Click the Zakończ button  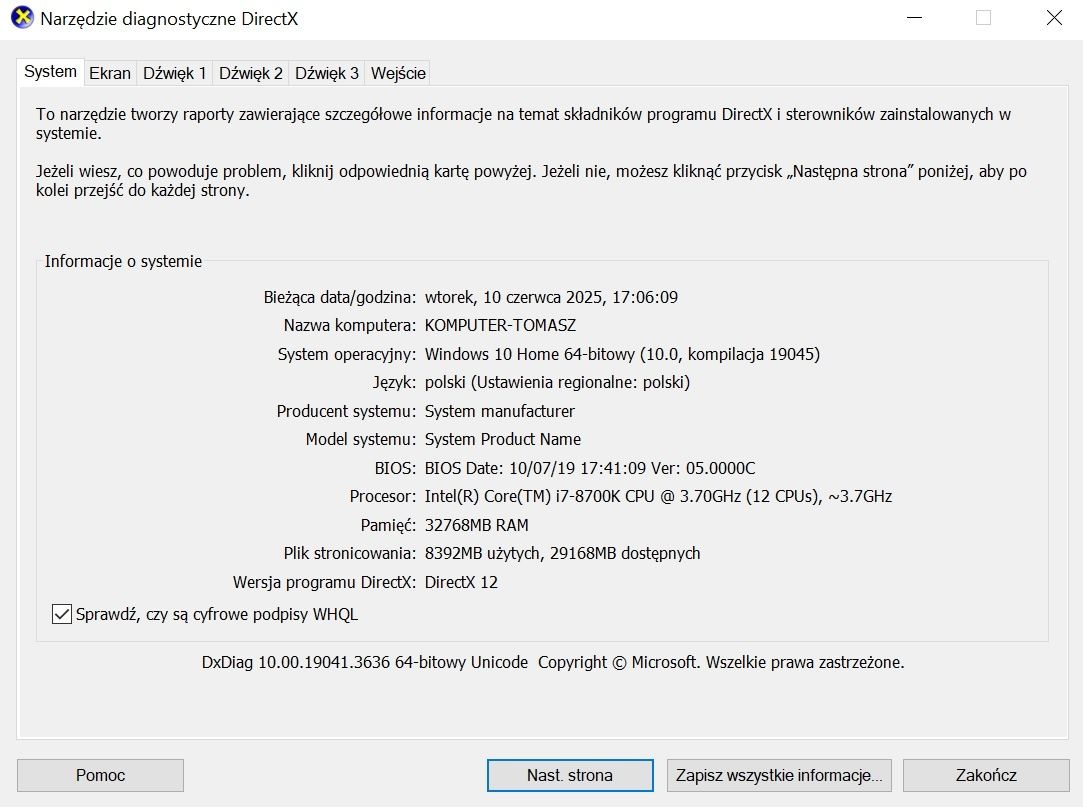986,775
